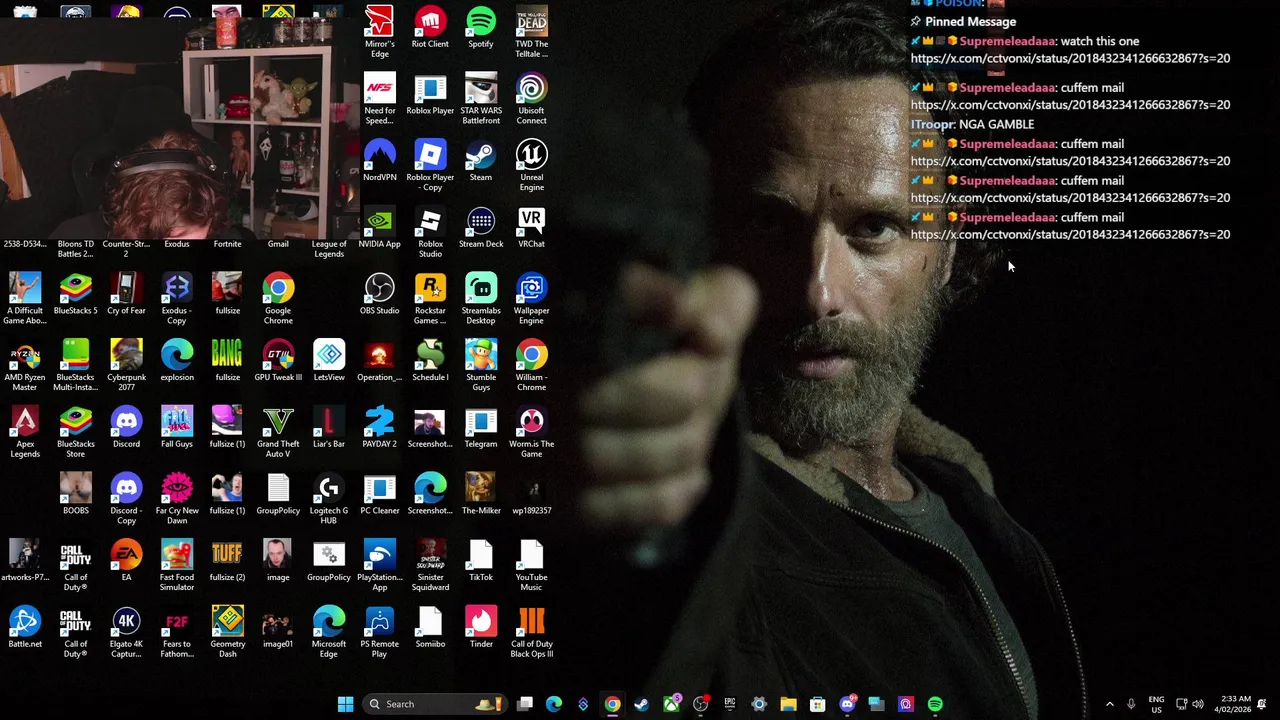Image resolution: width=1280 pixels, height=720 pixels.
Task: Select Far Cry New Dawn desktop icon
Action: pyautogui.click(x=177, y=498)
